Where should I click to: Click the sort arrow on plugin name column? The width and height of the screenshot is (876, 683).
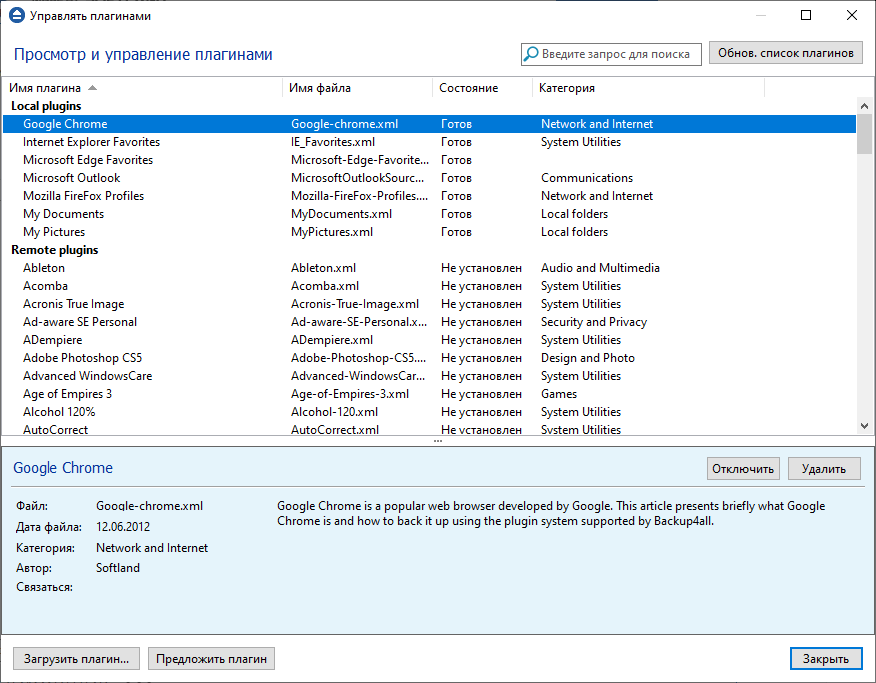(x=93, y=88)
